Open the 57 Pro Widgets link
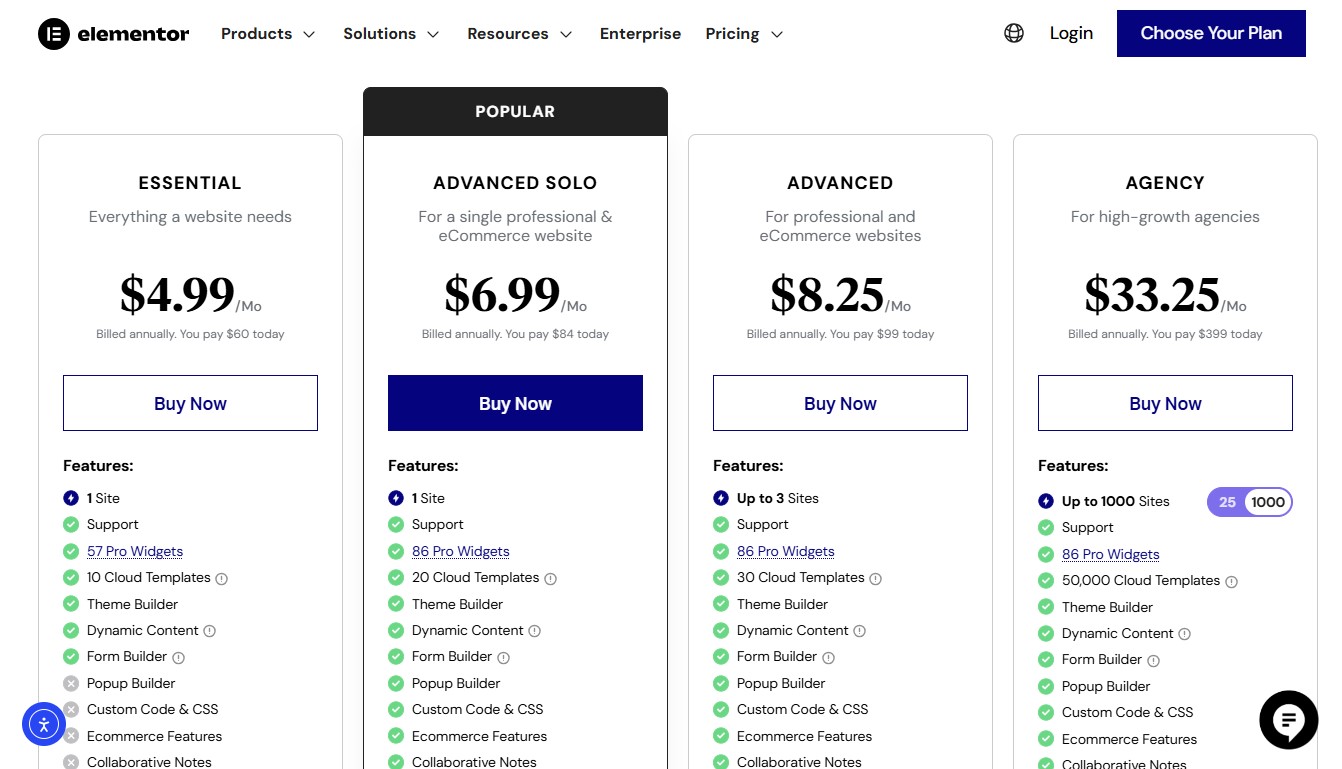Viewport: 1342px width, 769px height. pyautogui.click(x=134, y=550)
